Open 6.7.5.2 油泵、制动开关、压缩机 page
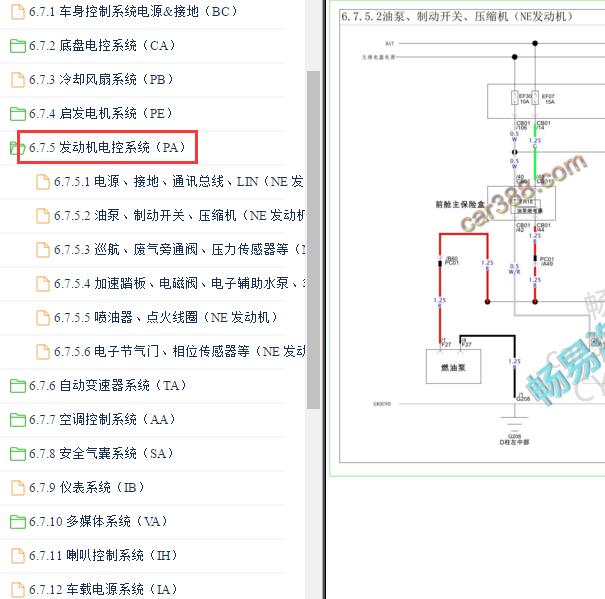 point(179,215)
